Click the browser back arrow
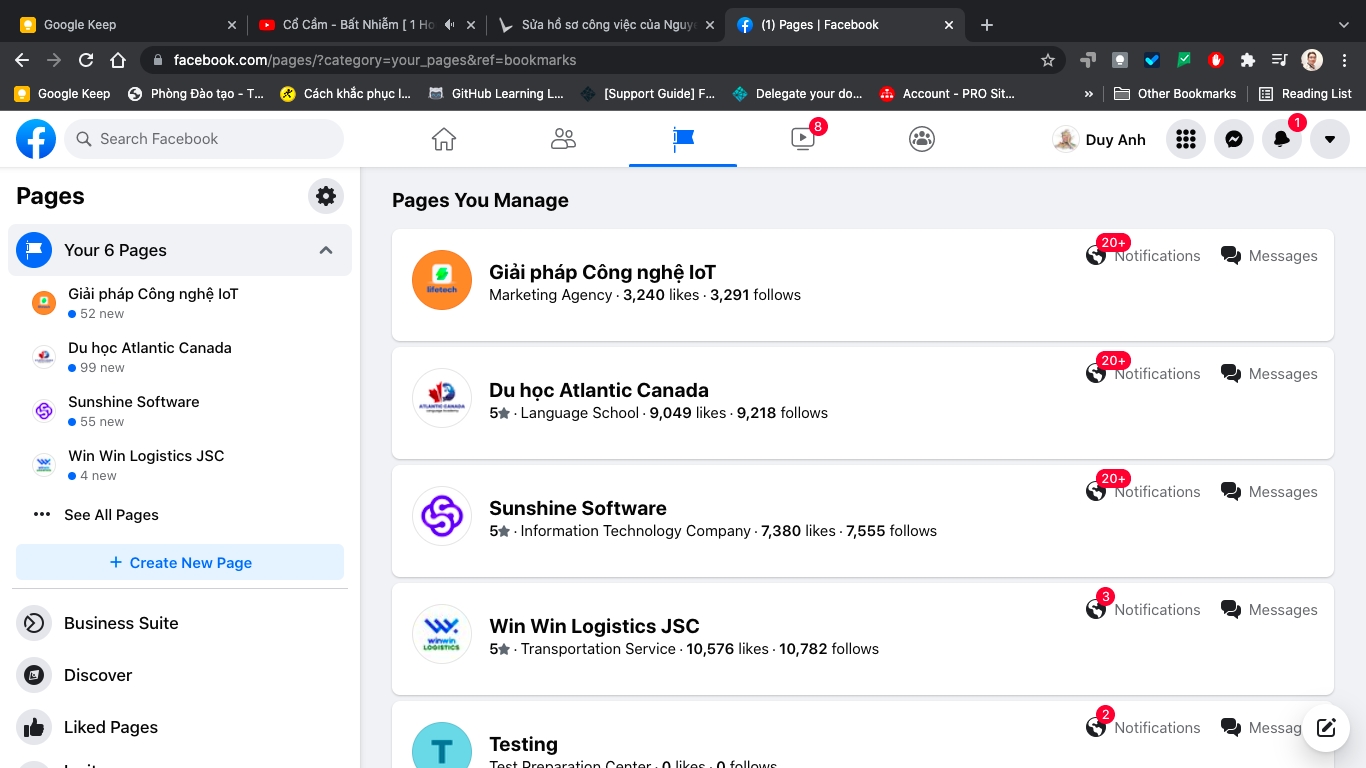Image resolution: width=1366 pixels, height=768 pixels. point(22,60)
